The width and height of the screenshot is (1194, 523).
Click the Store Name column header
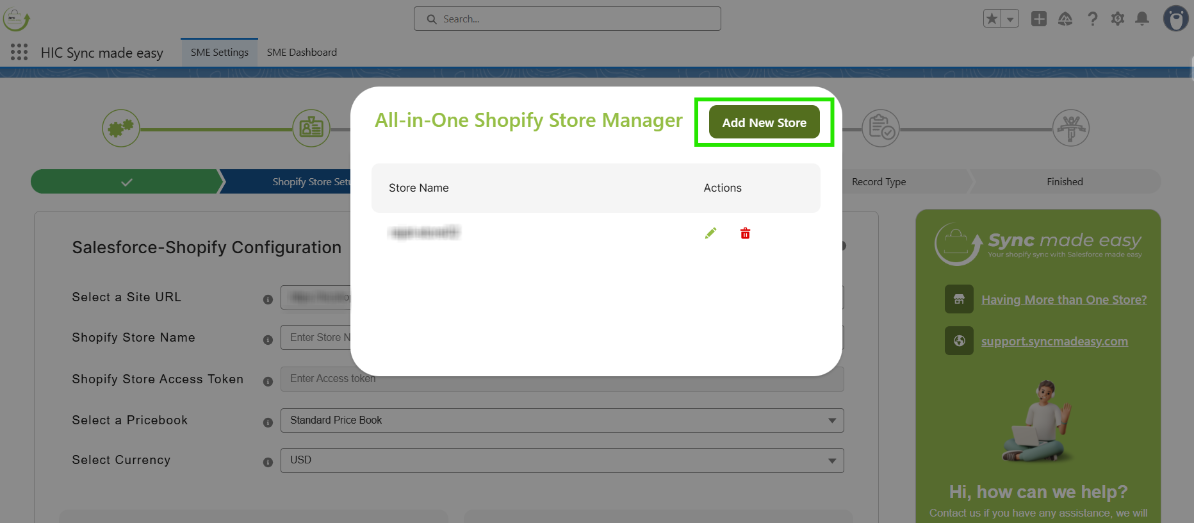(x=418, y=187)
